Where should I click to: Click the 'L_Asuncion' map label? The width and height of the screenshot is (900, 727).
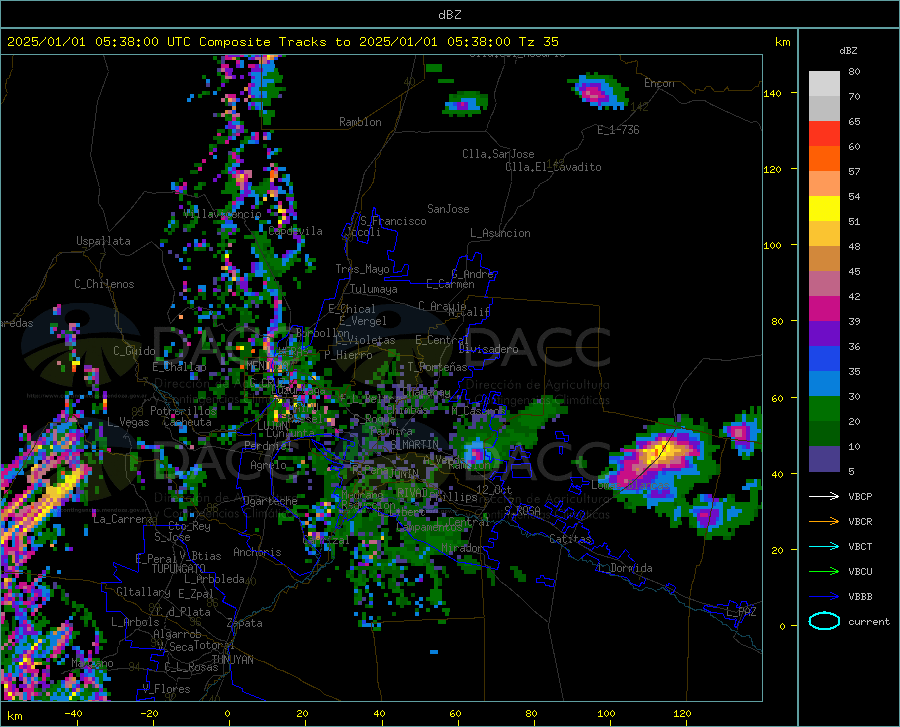[500, 233]
